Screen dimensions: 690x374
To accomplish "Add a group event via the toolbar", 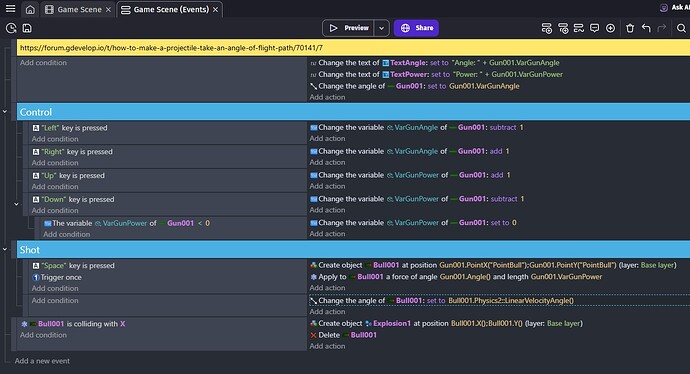I will (x=579, y=28).
